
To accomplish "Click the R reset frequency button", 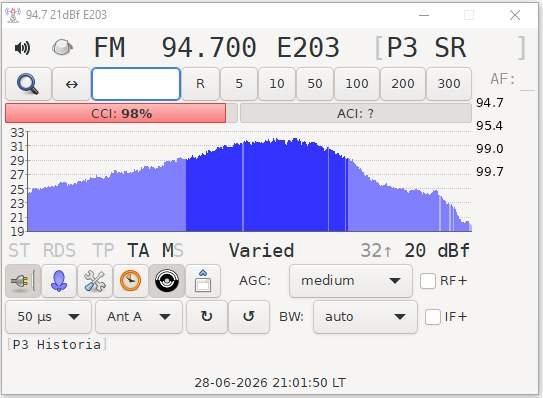I will tap(201, 84).
